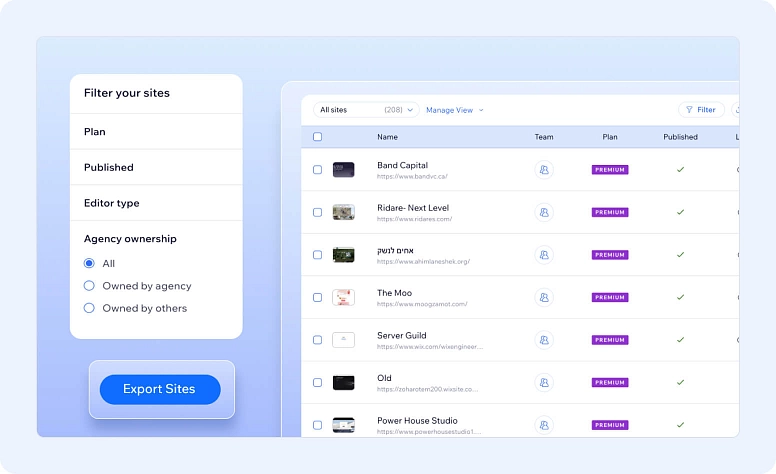Click the published checkmark for Old site
Viewport: 776px width, 474px height.
(680, 382)
